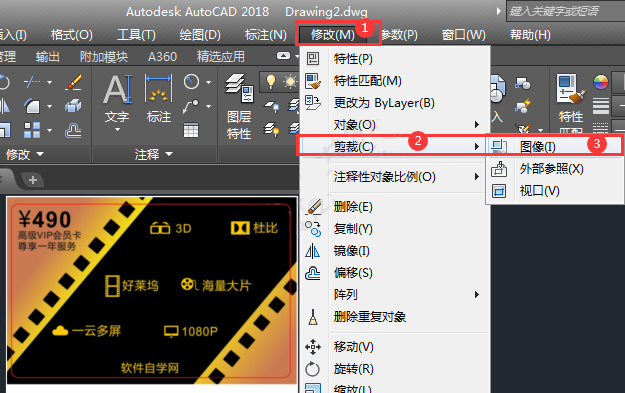
Task: Open the circle tool dropdown arrow
Action: [209, 83]
